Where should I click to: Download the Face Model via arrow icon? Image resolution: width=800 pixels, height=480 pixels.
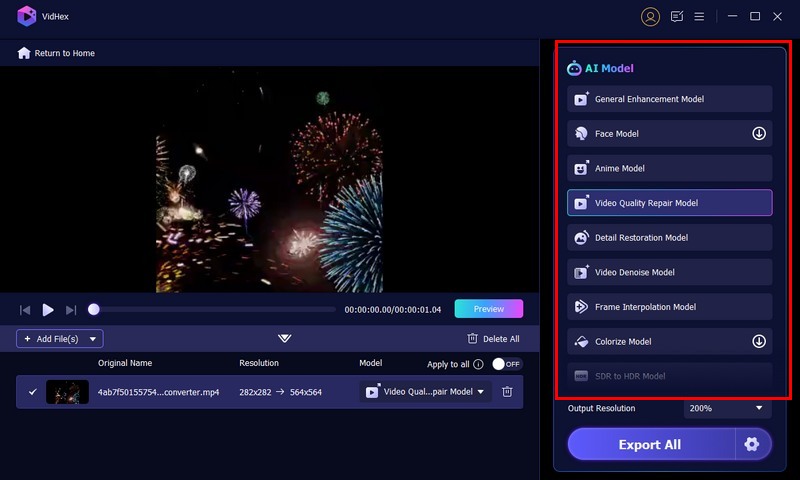(x=759, y=133)
